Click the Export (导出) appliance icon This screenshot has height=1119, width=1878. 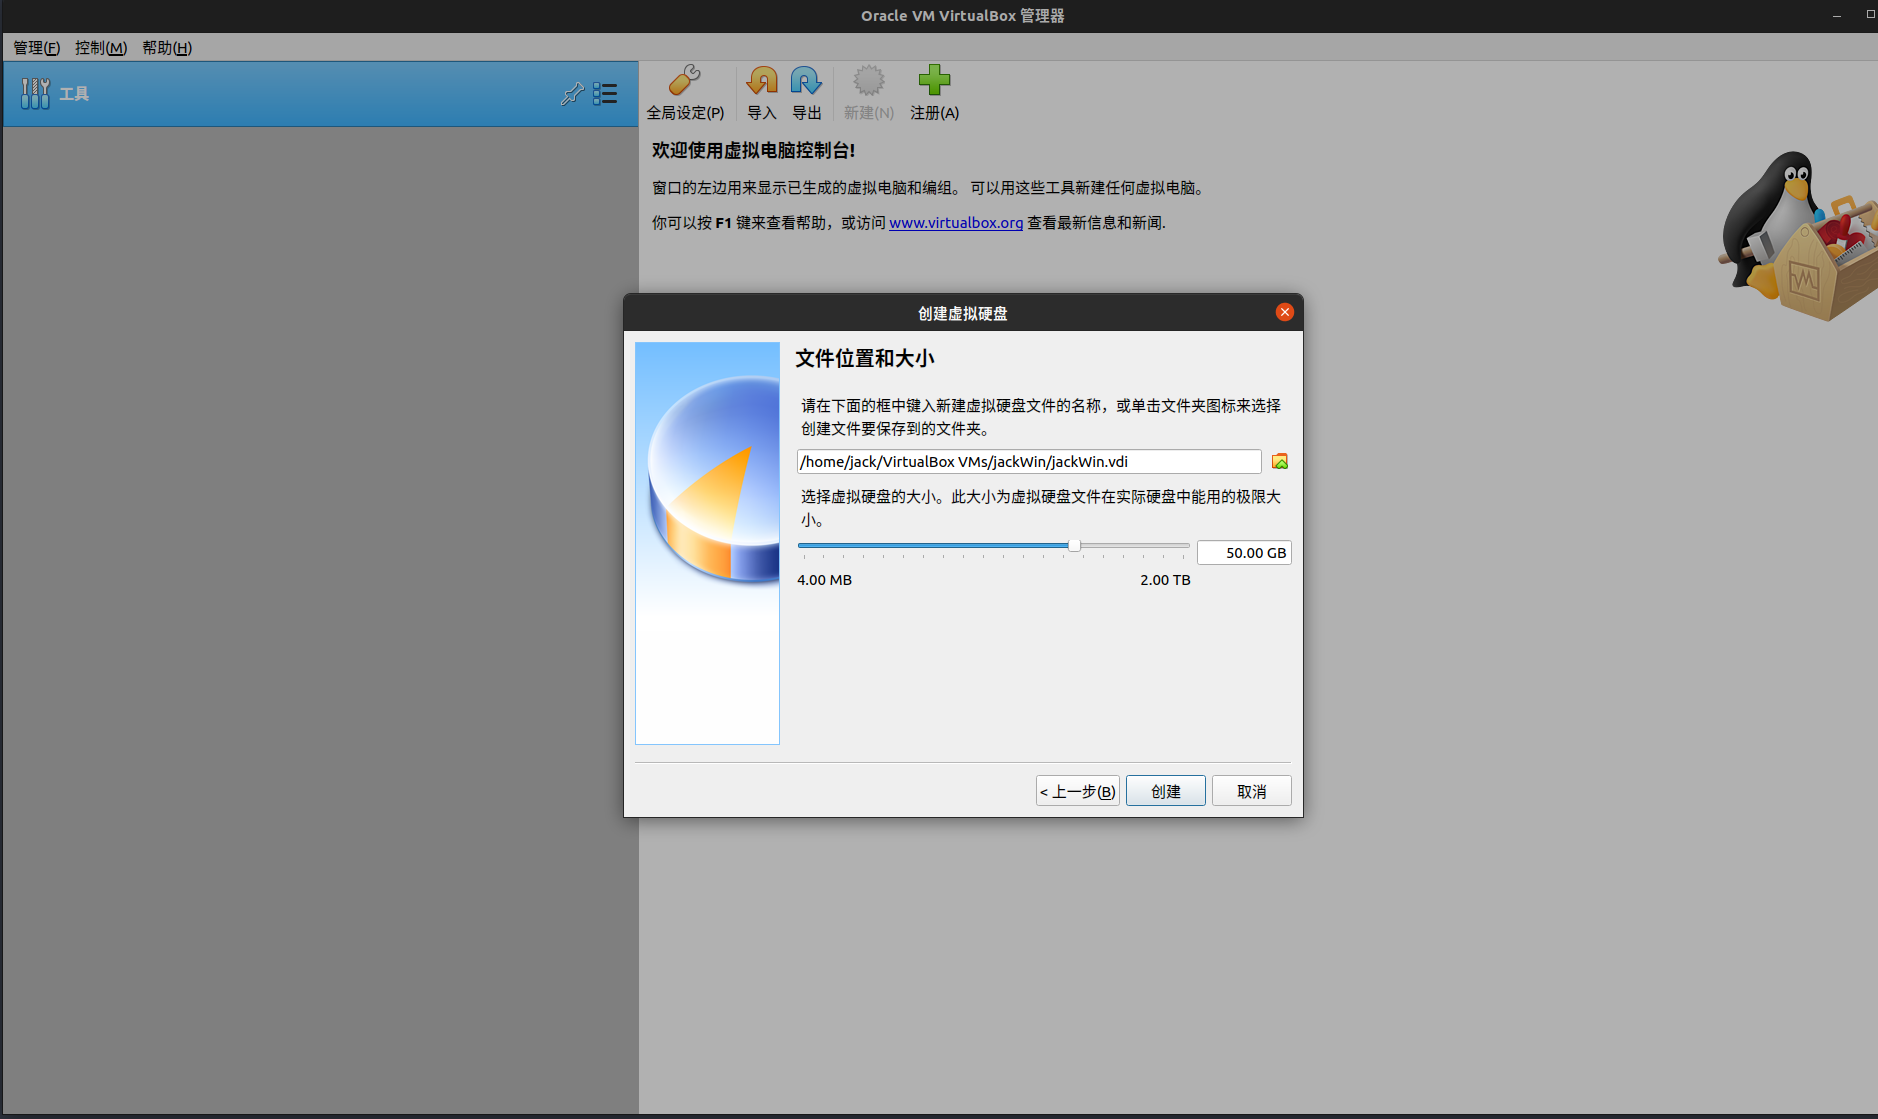coord(806,80)
